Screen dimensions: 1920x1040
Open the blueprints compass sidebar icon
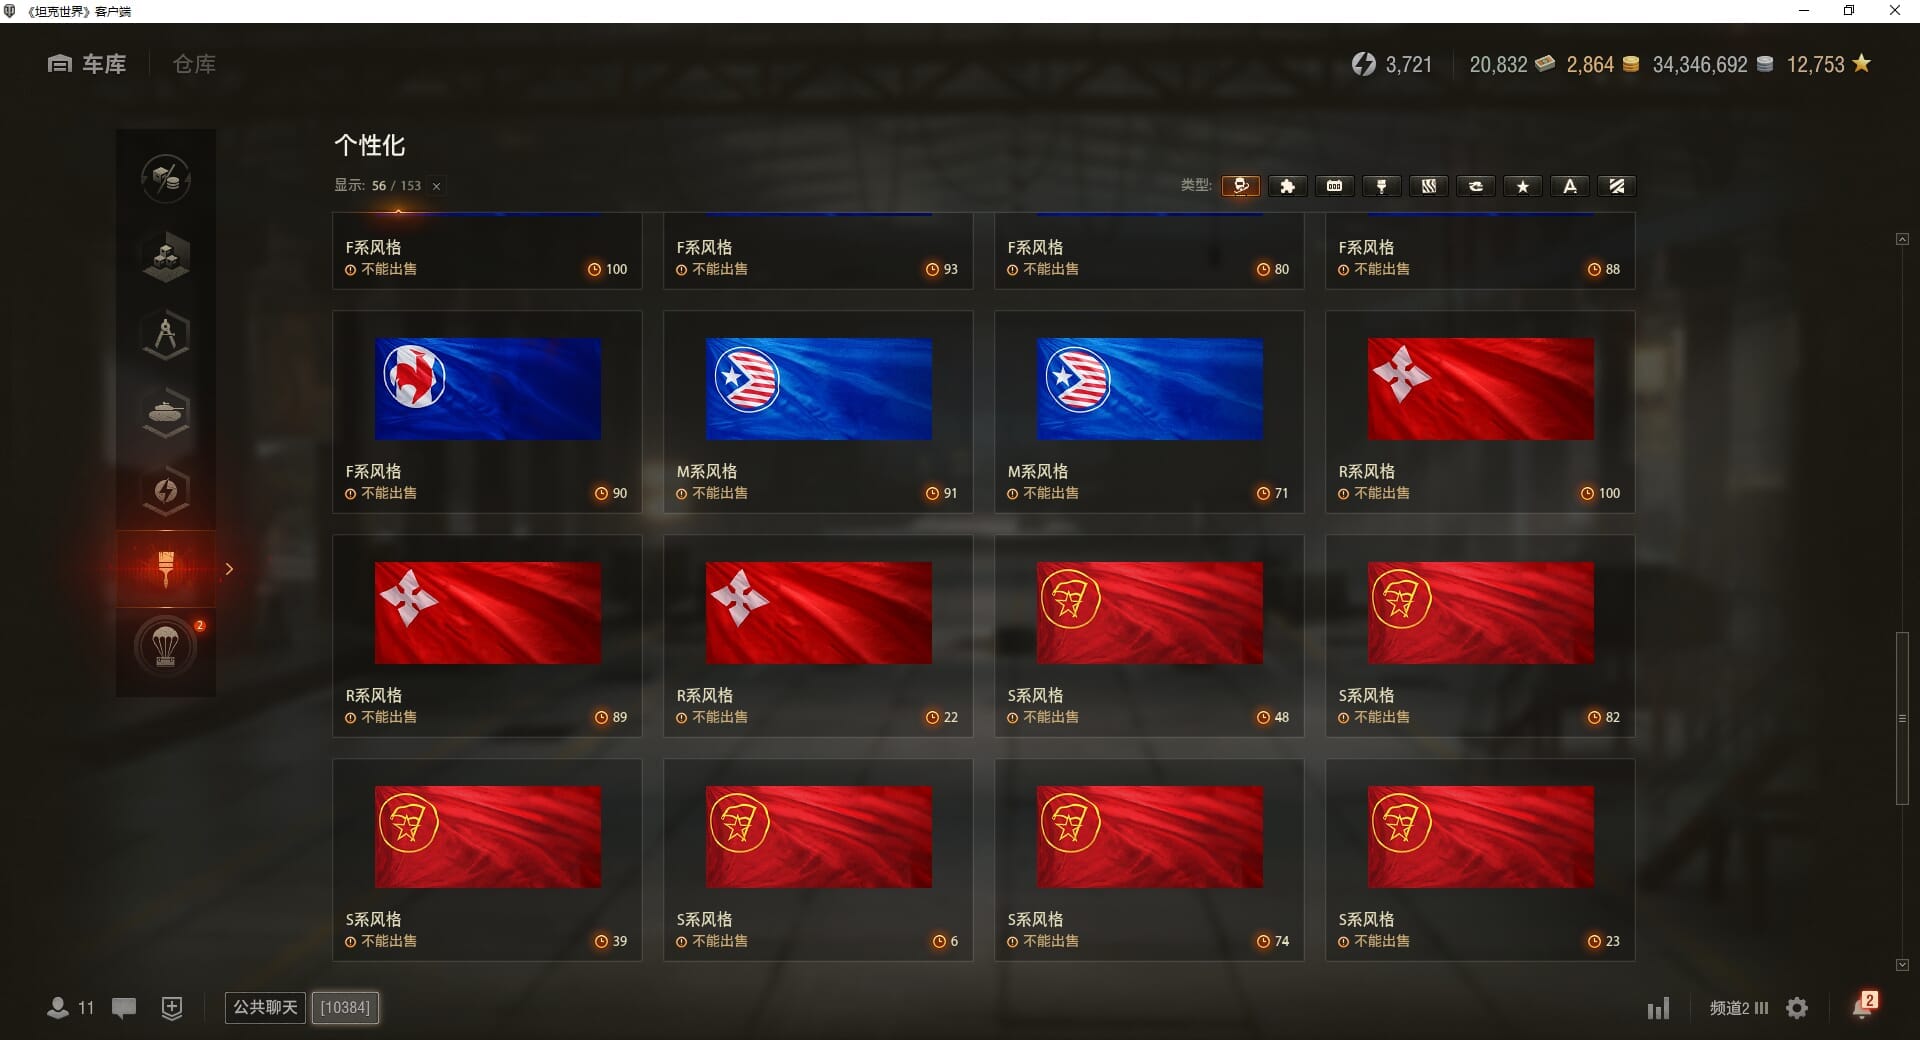166,335
